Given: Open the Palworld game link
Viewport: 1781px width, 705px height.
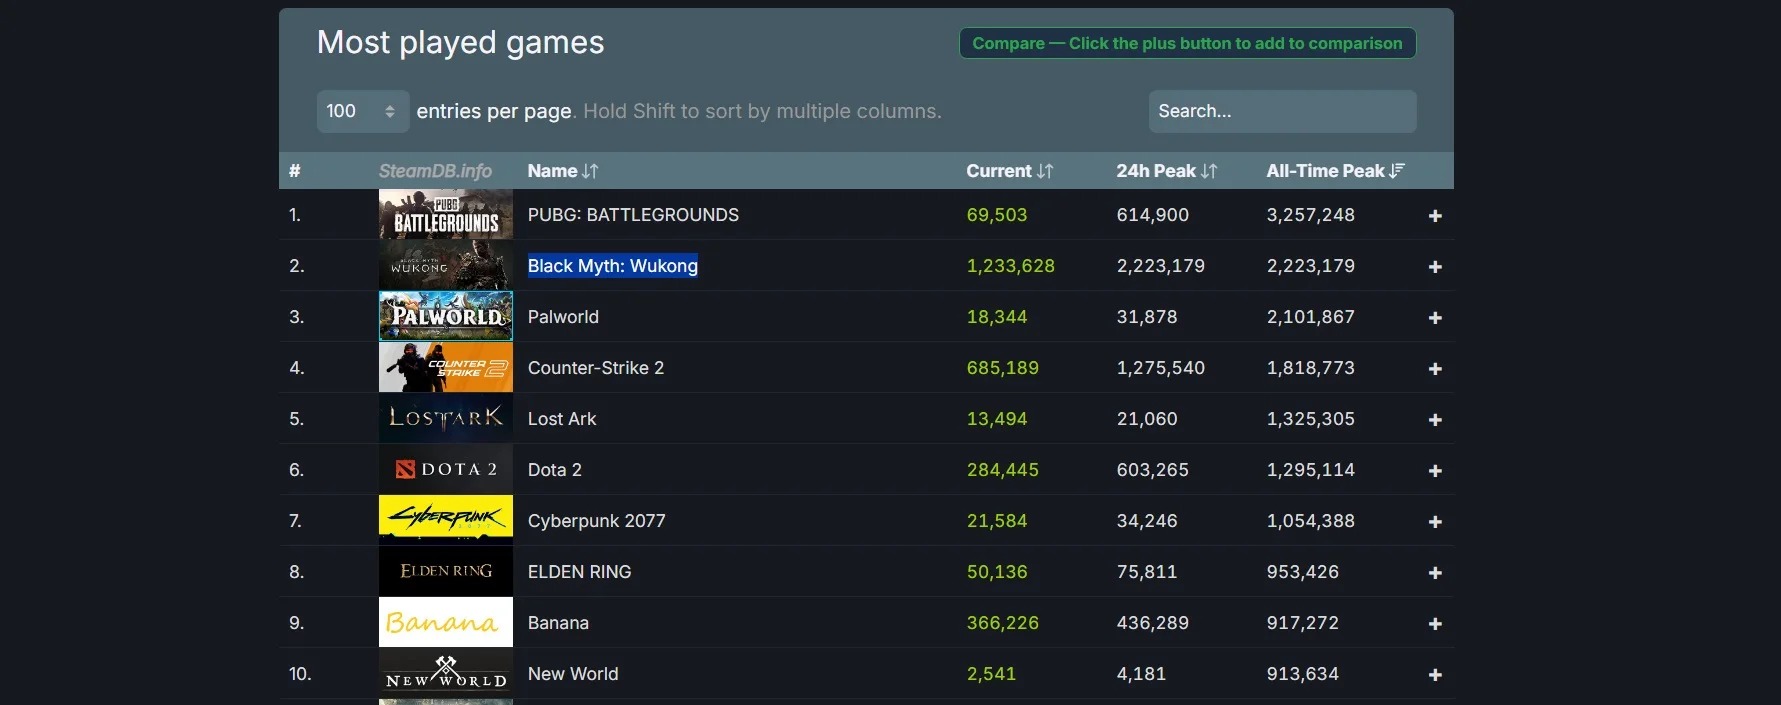Looking at the screenshot, I should click(563, 317).
